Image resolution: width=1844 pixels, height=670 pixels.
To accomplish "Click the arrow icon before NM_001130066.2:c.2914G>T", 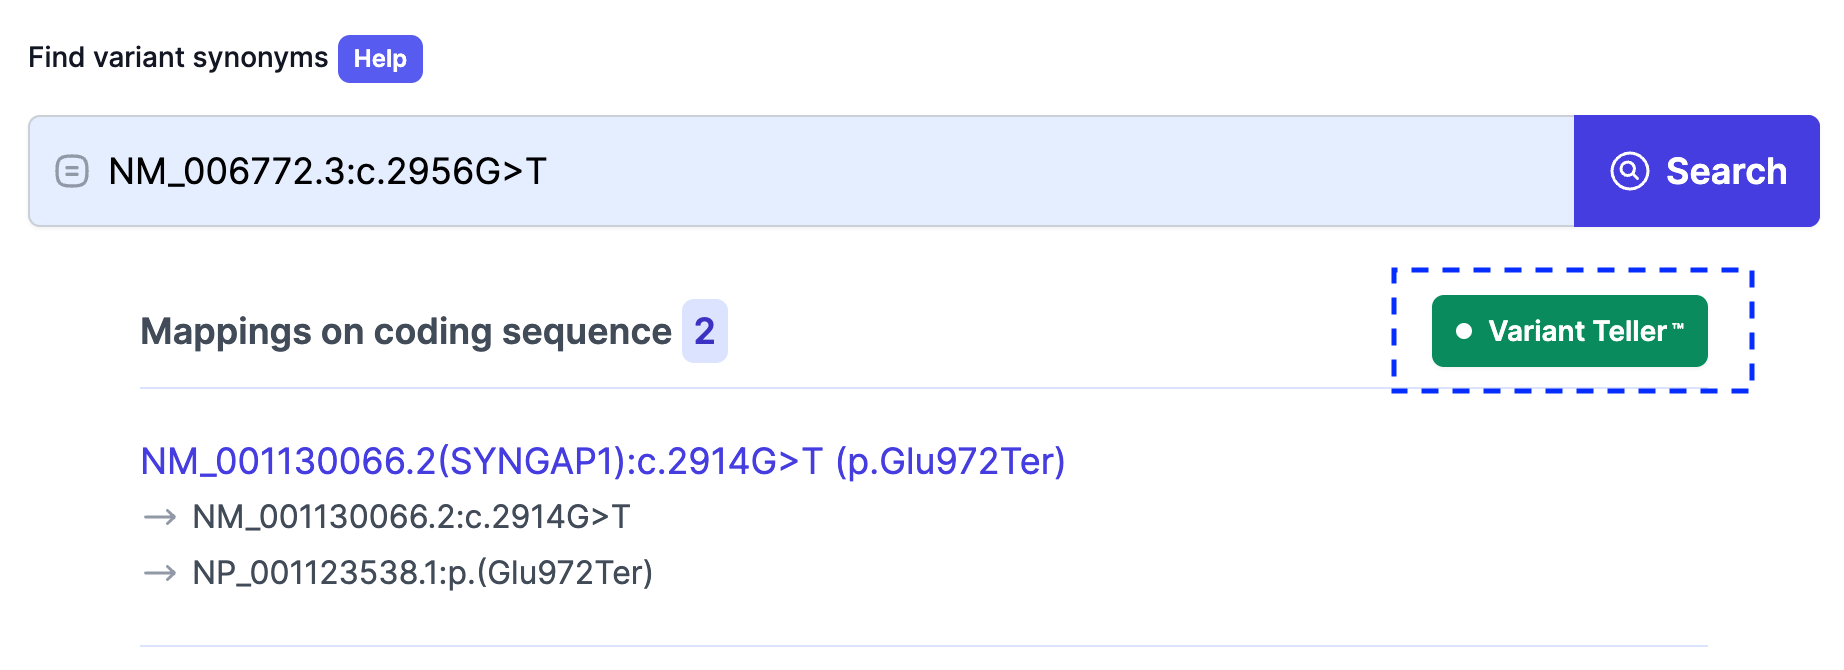I will pyautogui.click(x=160, y=517).
